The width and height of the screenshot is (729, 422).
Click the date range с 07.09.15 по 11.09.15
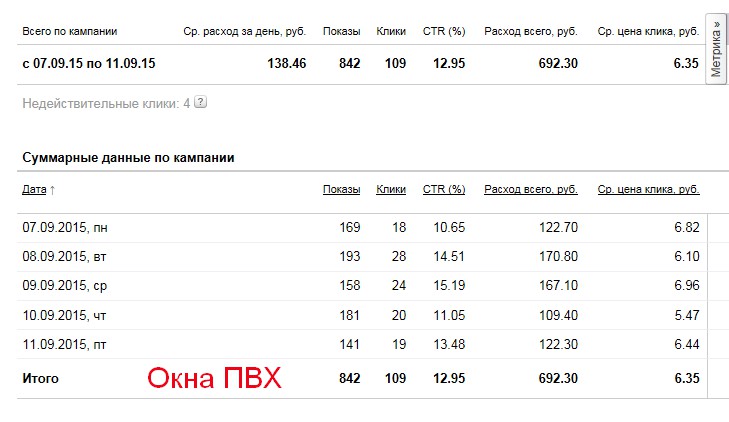(88, 63)
